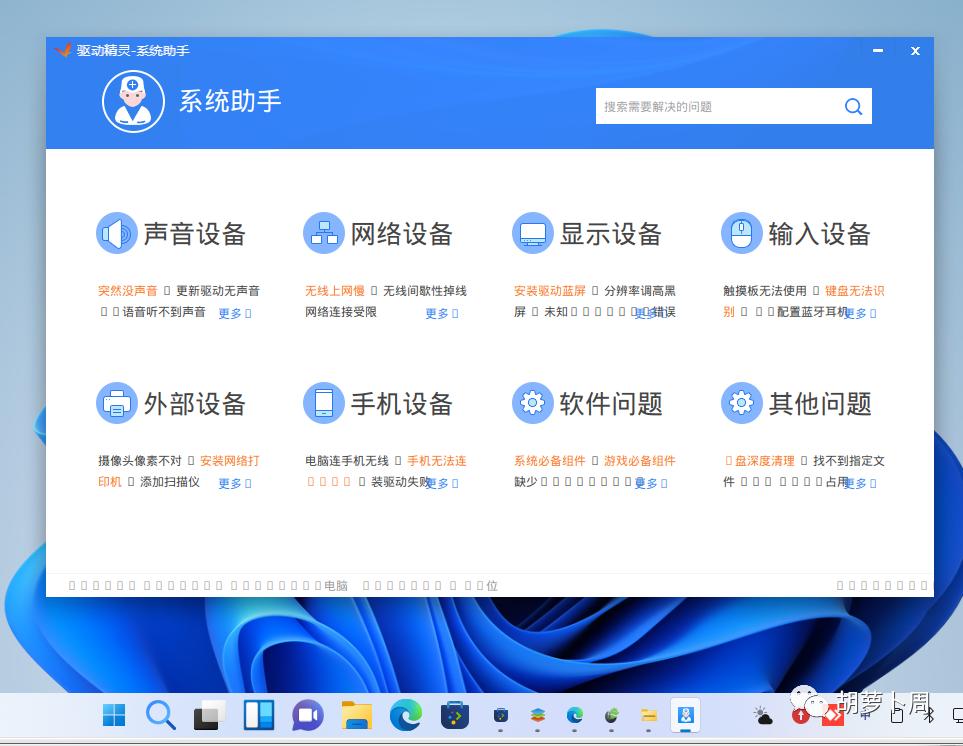Screen dimensions: 963x746
Task: Click the 其他问题 gear icon
Action: [x=740, y=402]
